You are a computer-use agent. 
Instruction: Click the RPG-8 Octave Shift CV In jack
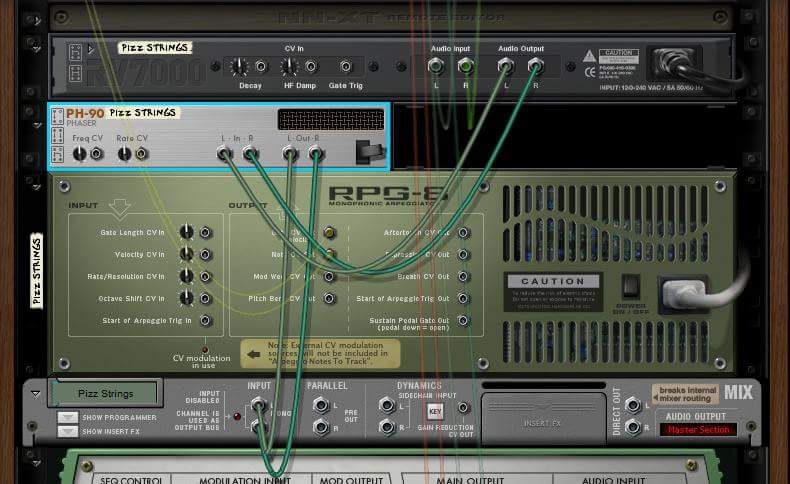coord(205,299)
